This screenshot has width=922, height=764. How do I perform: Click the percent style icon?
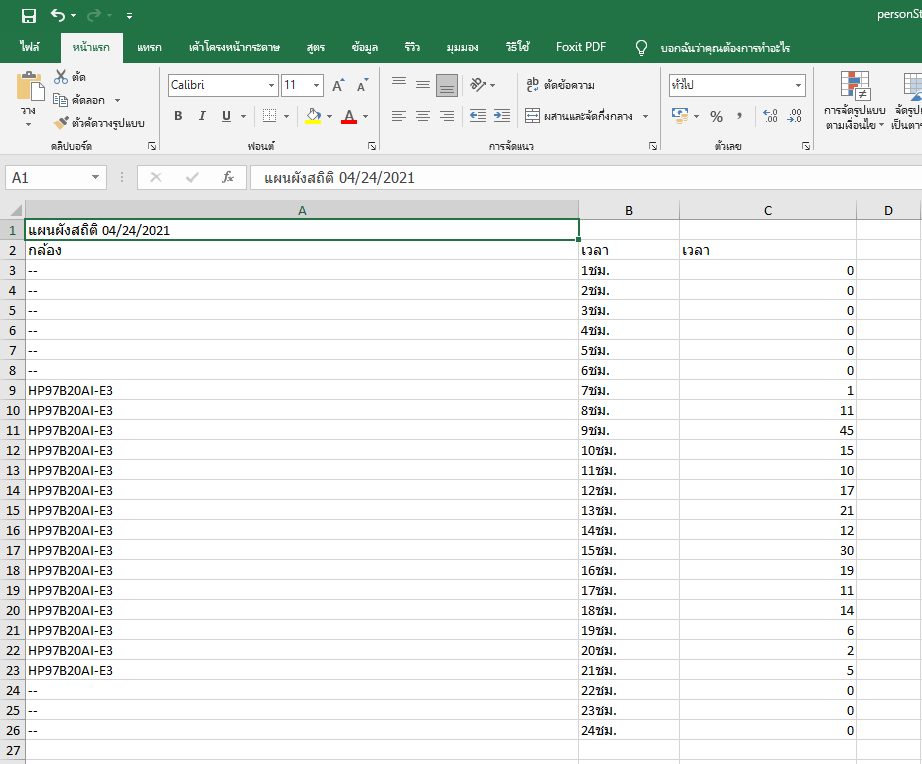pos(716,117)
